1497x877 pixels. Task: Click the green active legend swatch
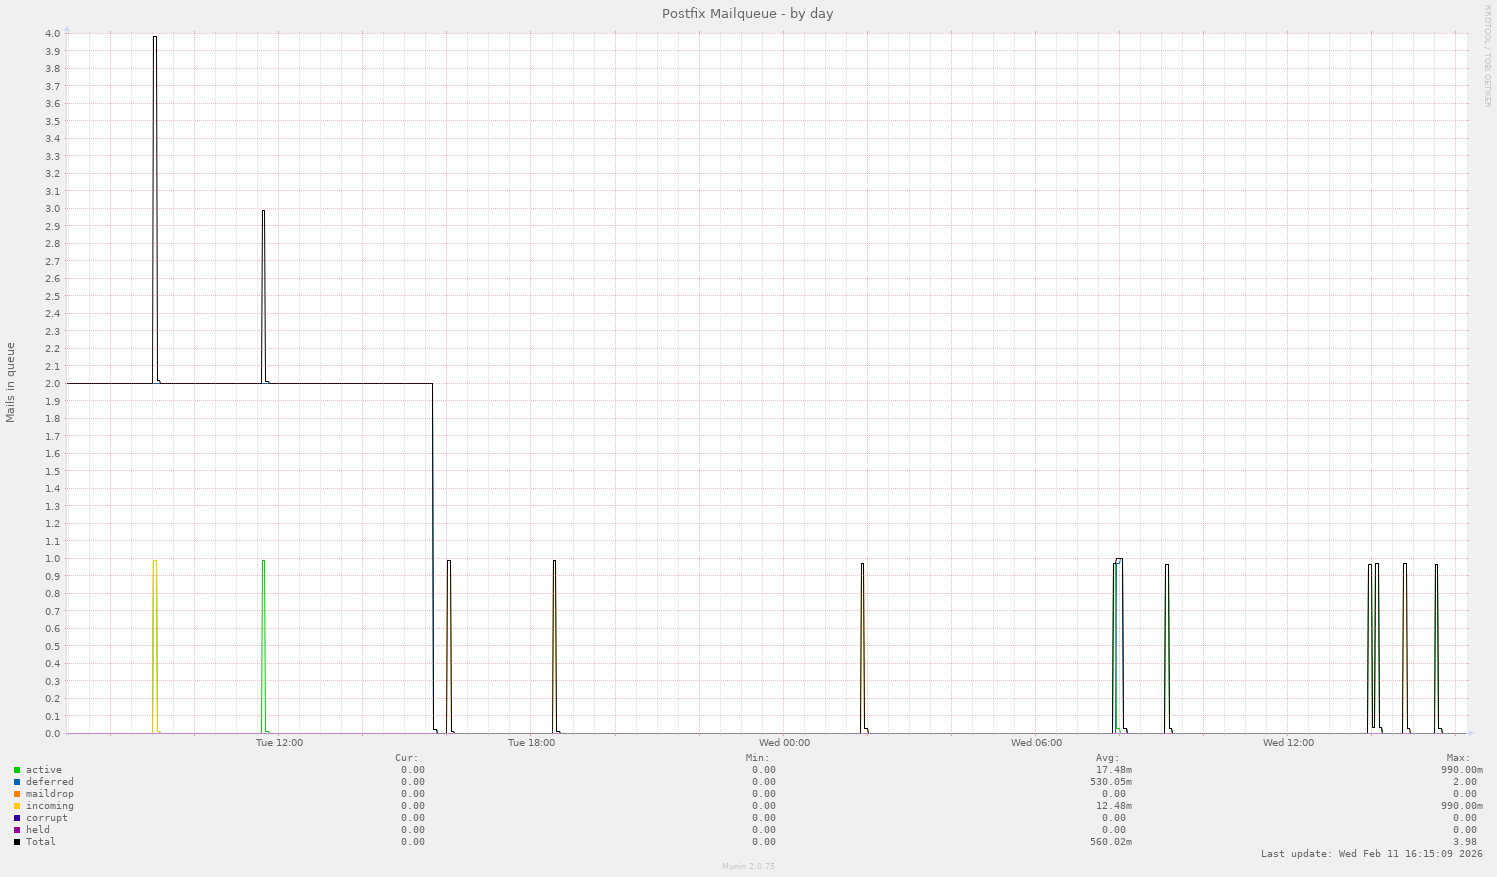tap(15, 770)
